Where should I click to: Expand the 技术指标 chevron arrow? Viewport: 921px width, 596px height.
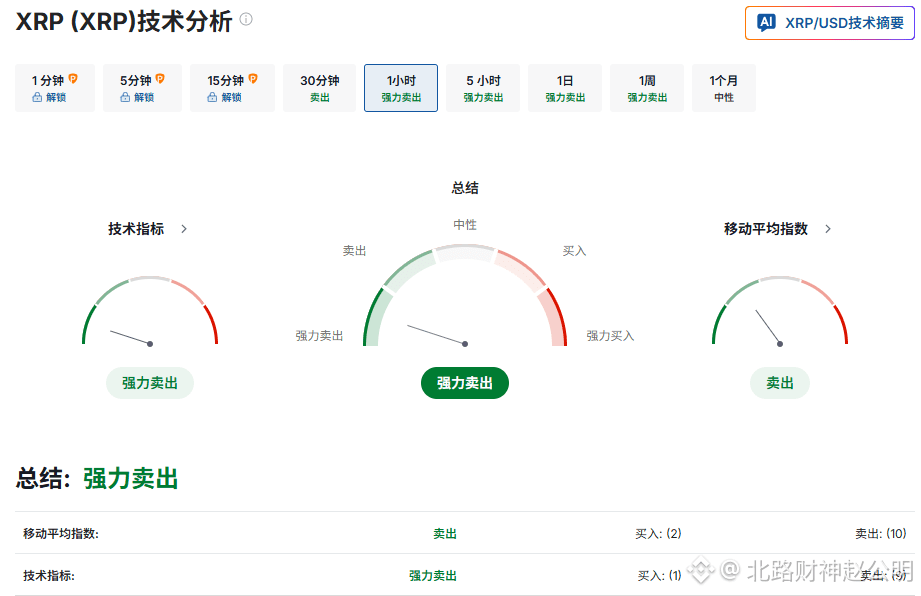(184, 229)
